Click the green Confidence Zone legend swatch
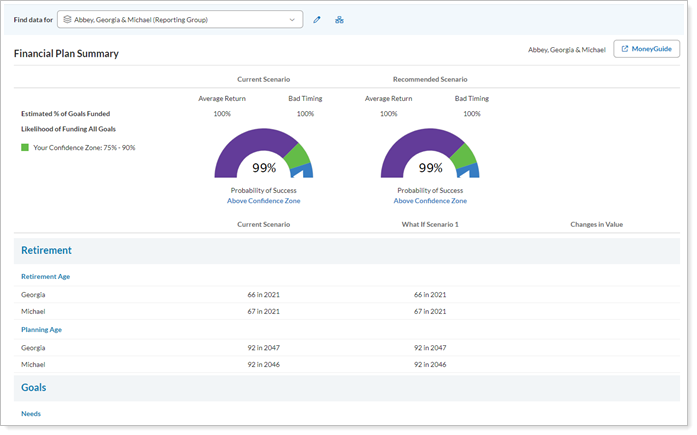This screenshot has width=697, height=435. point(25,147)
